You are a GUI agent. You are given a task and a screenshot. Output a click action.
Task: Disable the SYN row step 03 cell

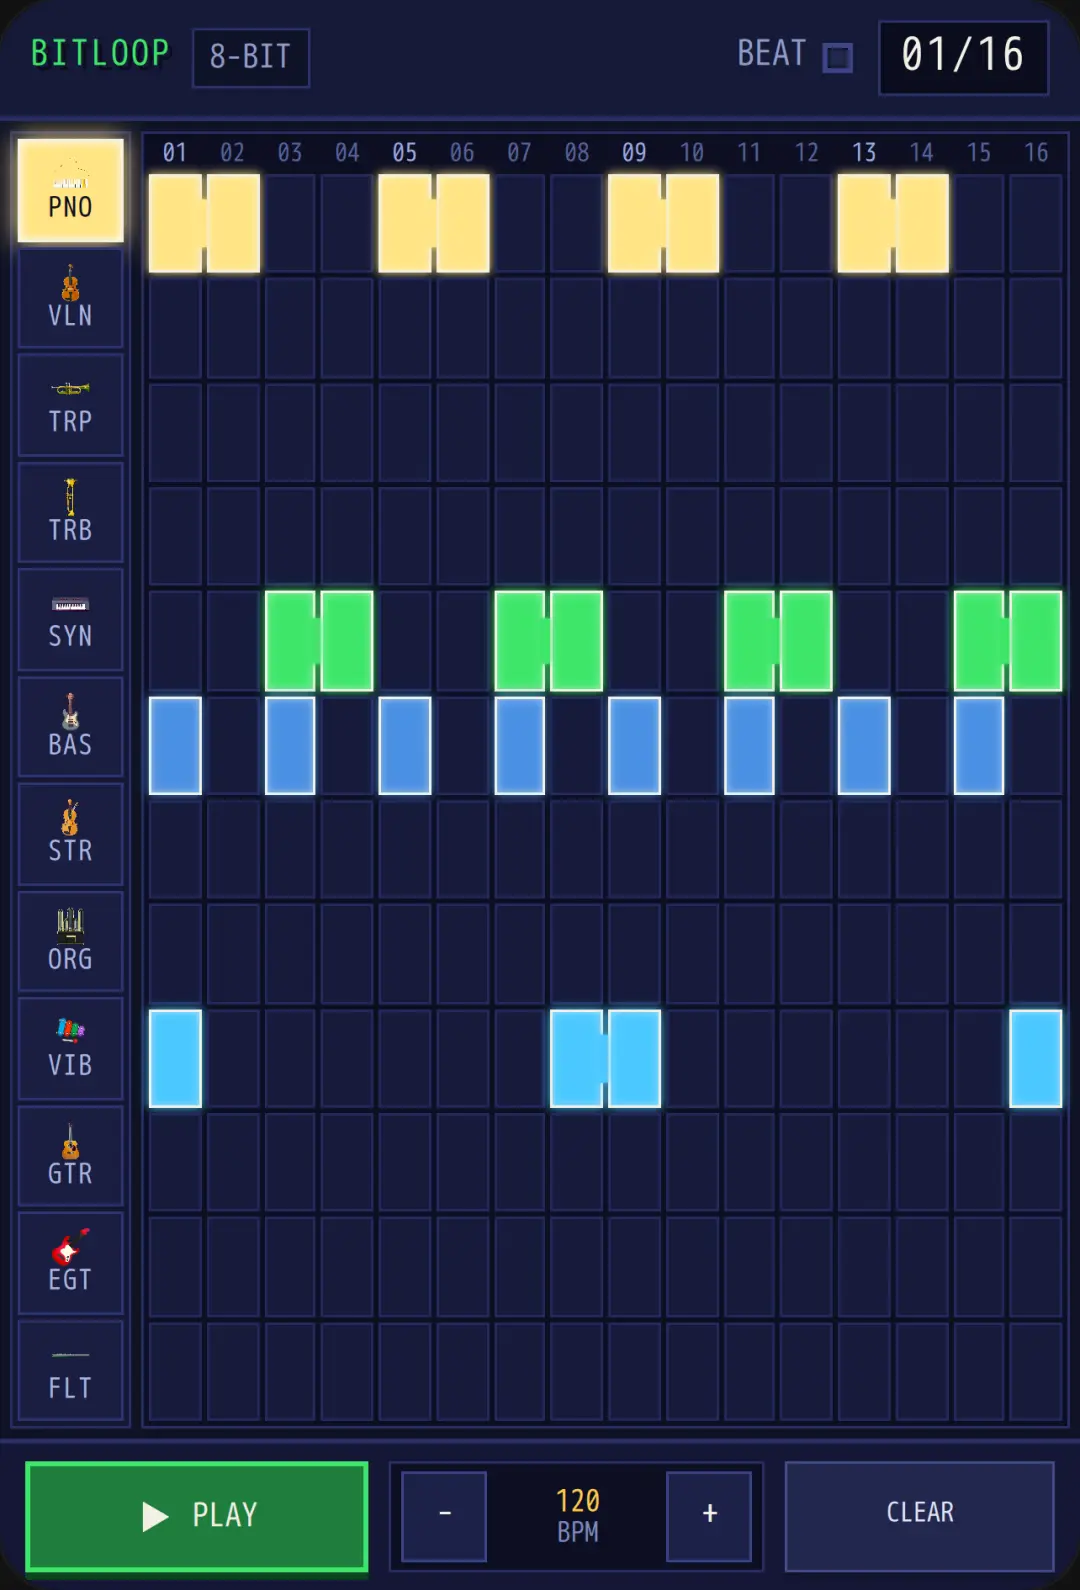290,641
